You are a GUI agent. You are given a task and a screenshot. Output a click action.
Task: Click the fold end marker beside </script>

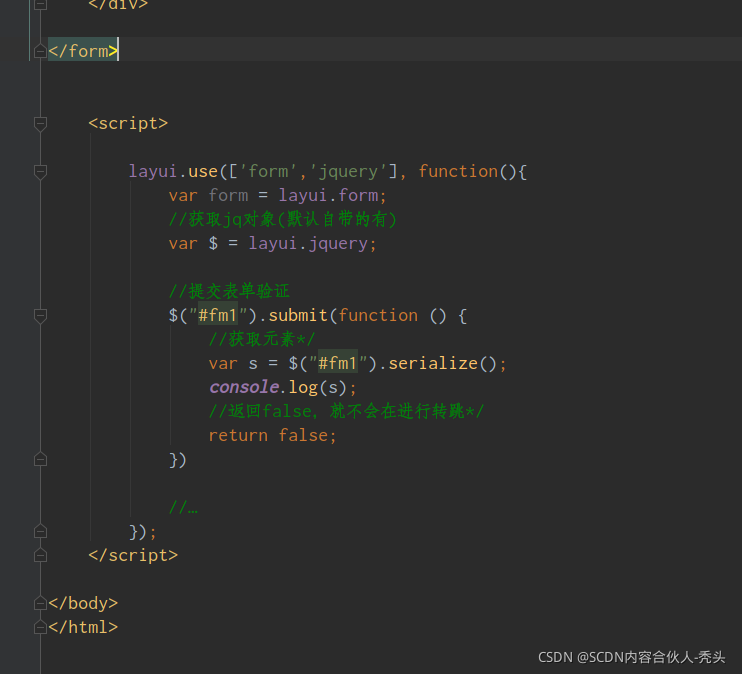[x=40, y=555]
